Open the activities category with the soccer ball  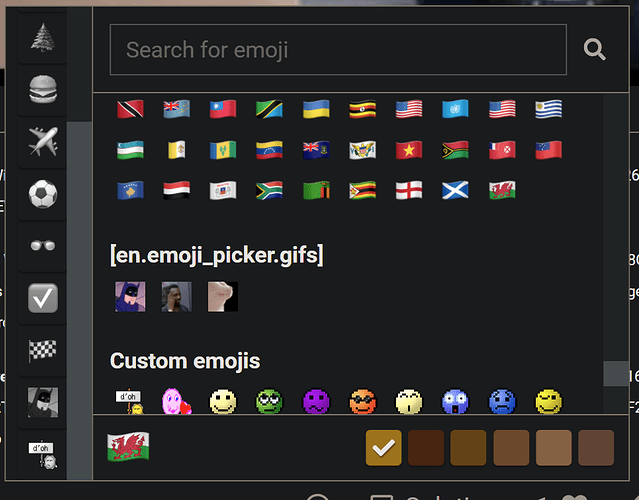42,194
